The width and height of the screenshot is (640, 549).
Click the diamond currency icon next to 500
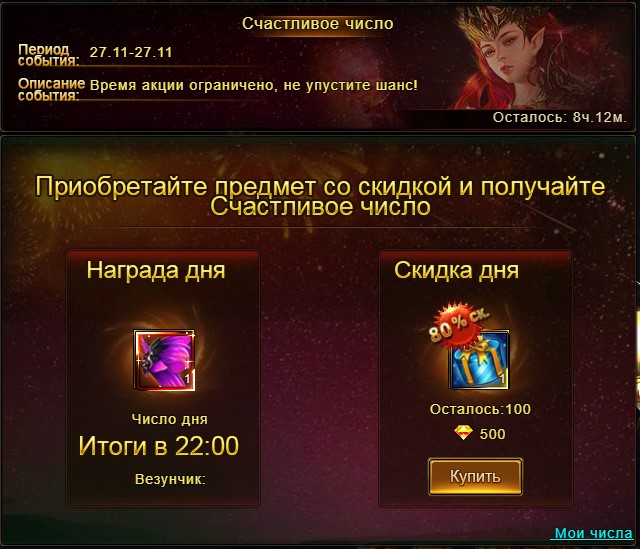pos(463,433)
